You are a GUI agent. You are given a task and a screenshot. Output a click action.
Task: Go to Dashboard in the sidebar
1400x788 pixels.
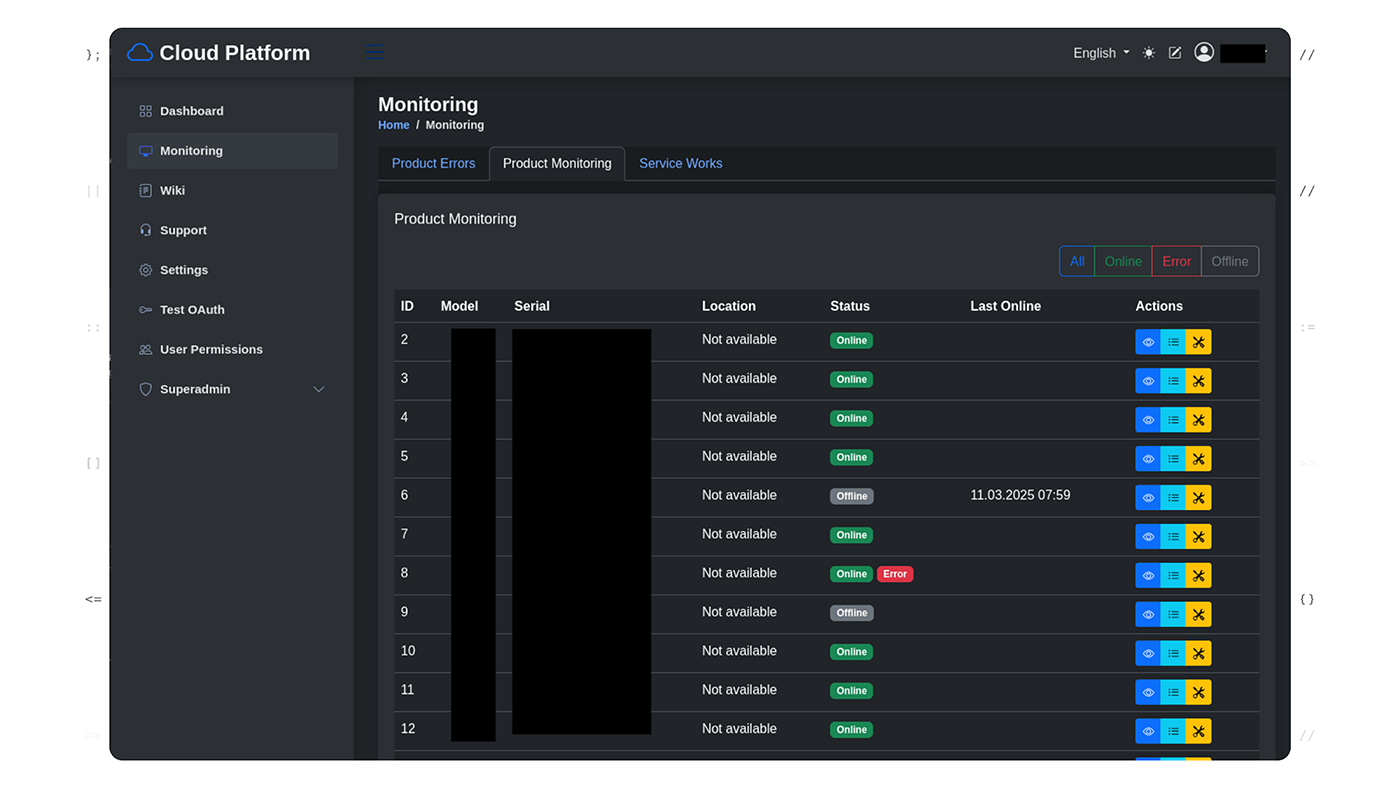(232, 111)
